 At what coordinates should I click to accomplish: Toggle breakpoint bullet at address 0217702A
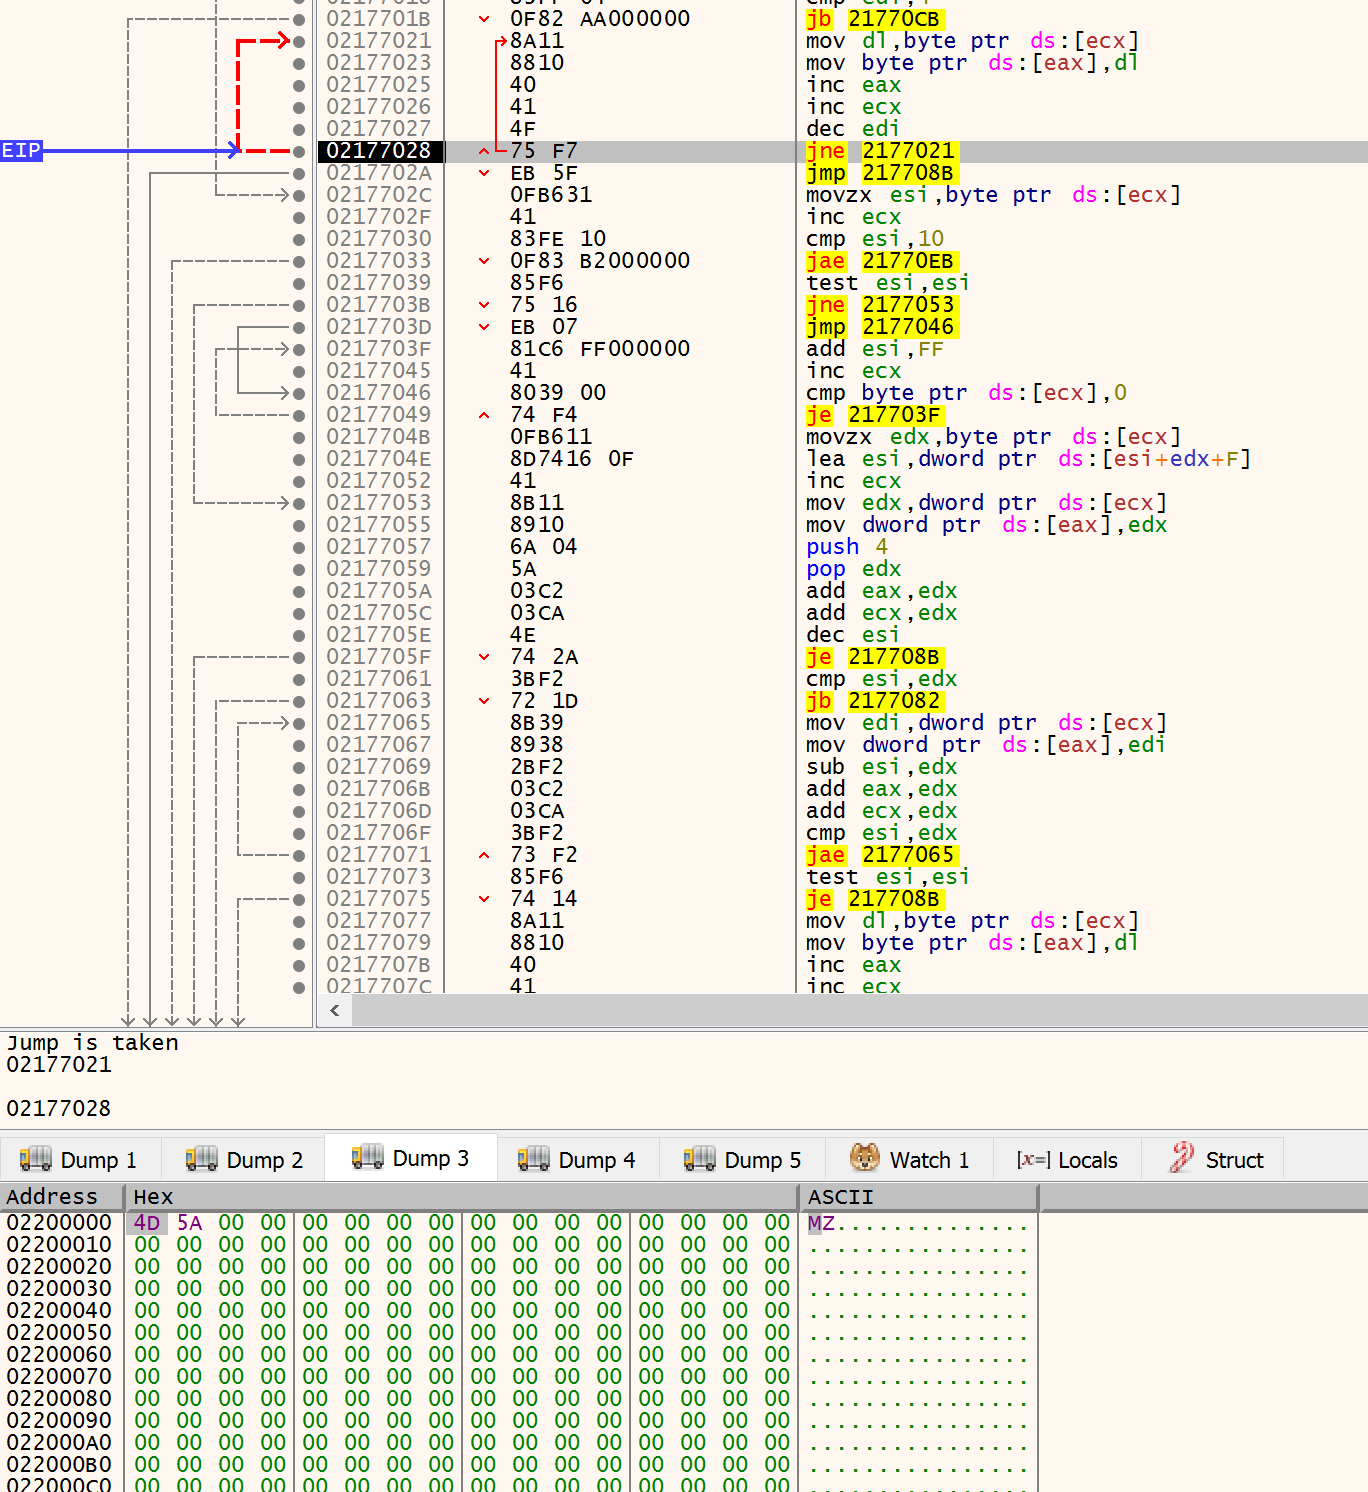click(299, 173)
